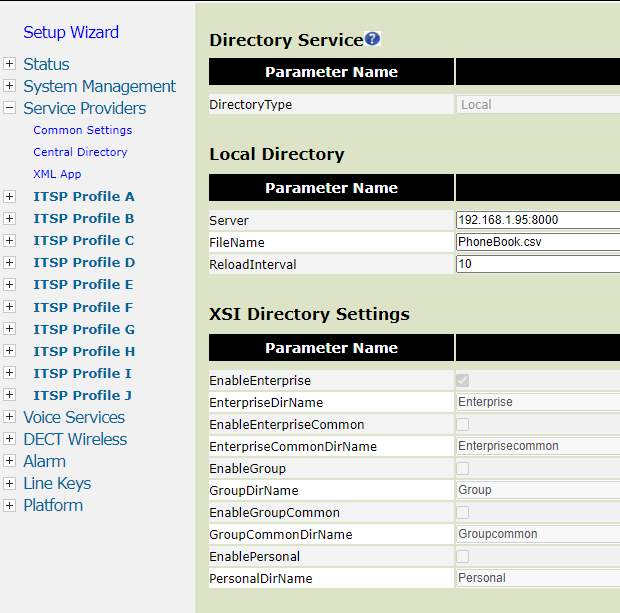The height and width of the screenshot is (613, 620).
Task: Expand ITSP Profile G
Action: click(9, 329)
